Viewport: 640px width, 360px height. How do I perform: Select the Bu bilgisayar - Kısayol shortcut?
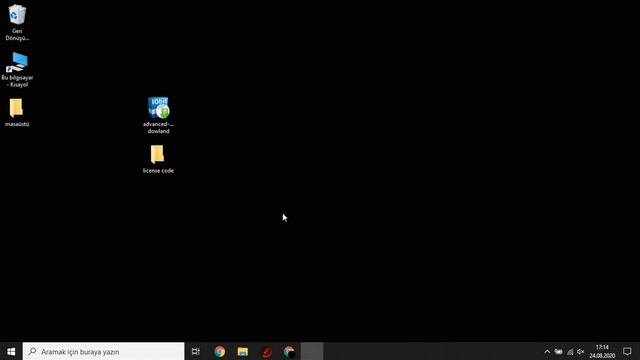click(x=17, y=69)
